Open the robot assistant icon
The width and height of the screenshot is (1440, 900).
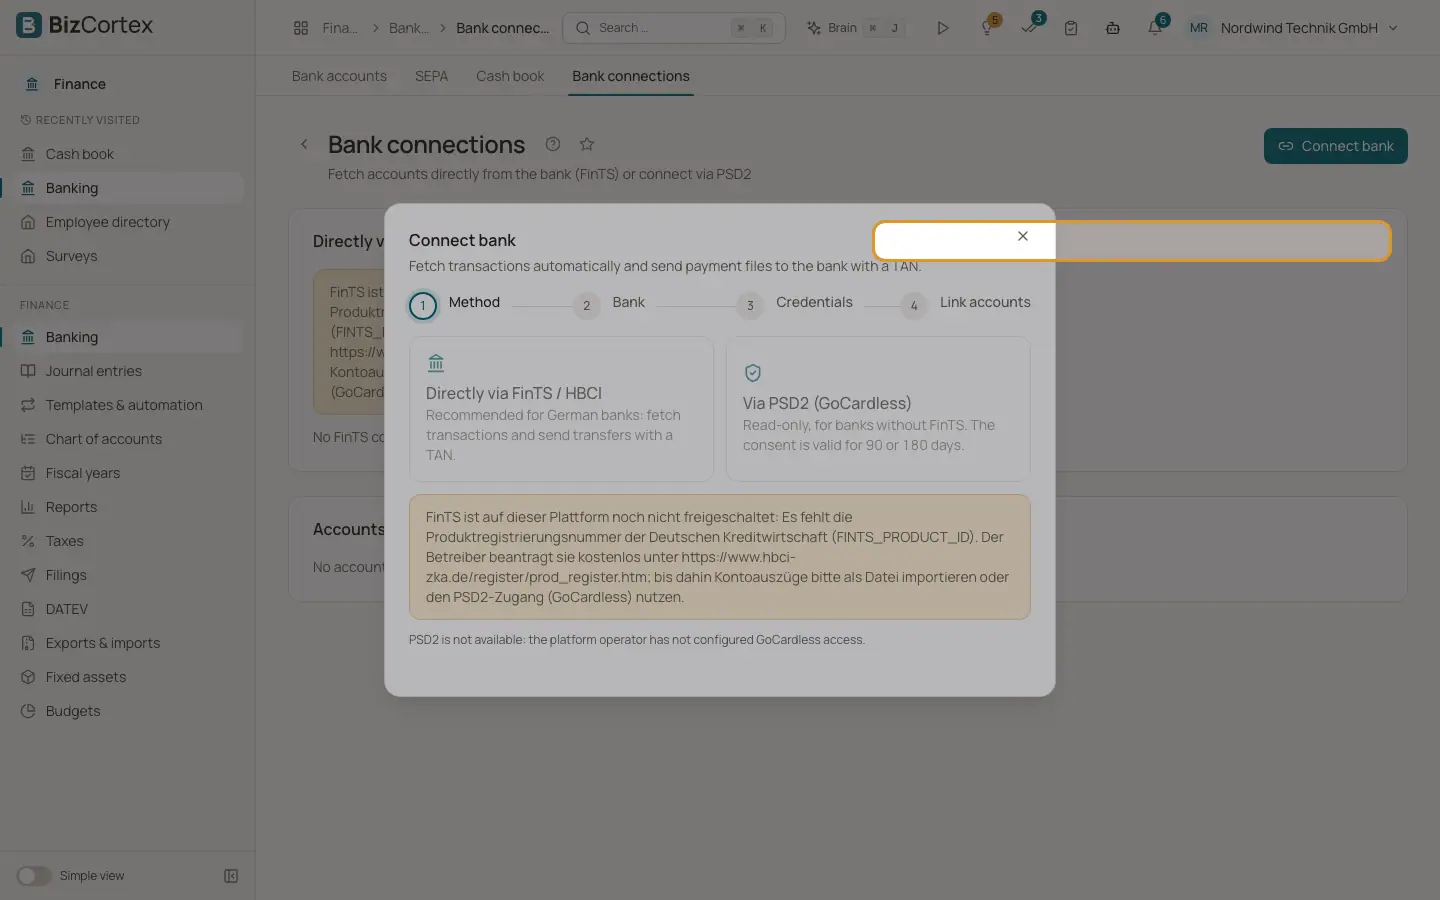(x=1113, y=28)
